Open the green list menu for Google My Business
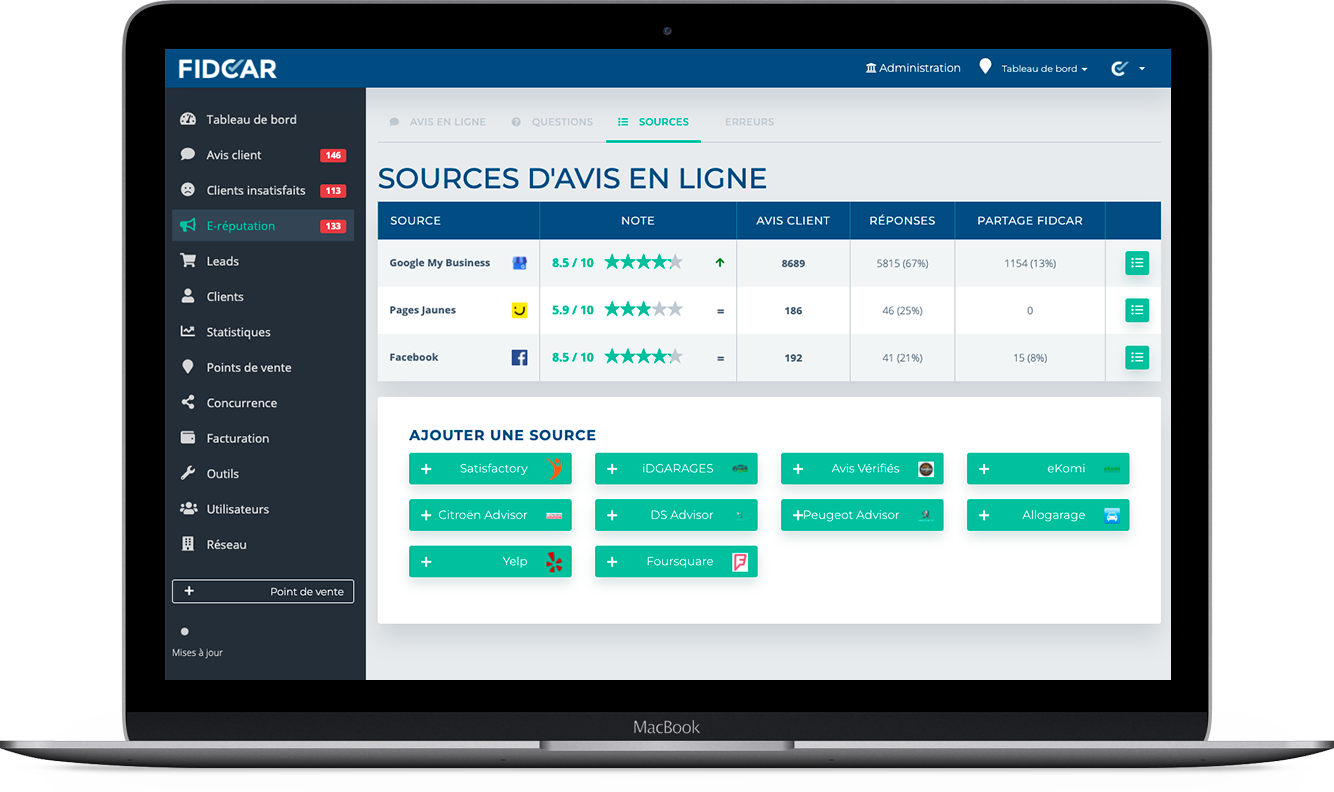1334x792 pixels. pyautogui.click(x=1136, y=262)
